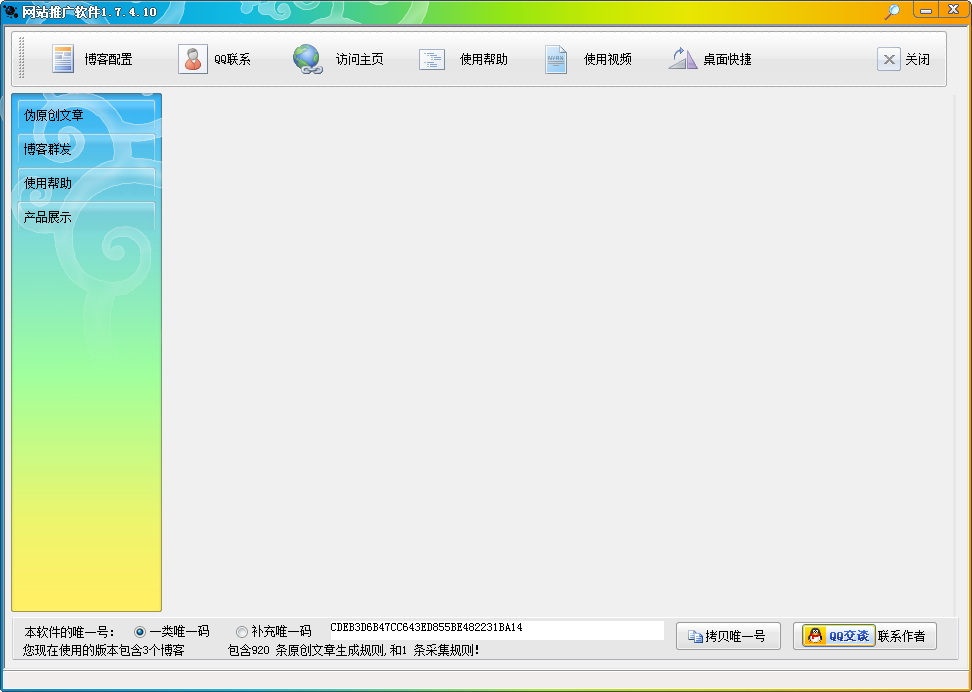Screen dimensions: 972x692
Task: Open 博客配置 via its toolbar icon
Action: [x=62, y=59]
